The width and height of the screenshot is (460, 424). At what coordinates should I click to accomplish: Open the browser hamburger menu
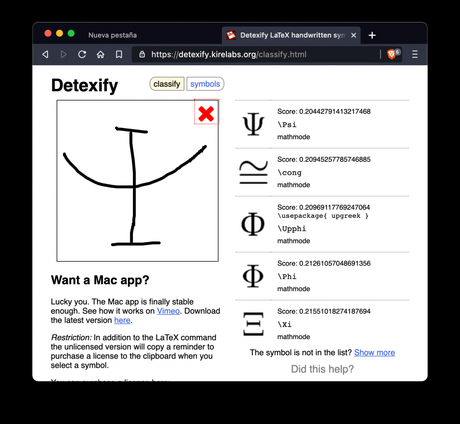click(x=415, y=54)
